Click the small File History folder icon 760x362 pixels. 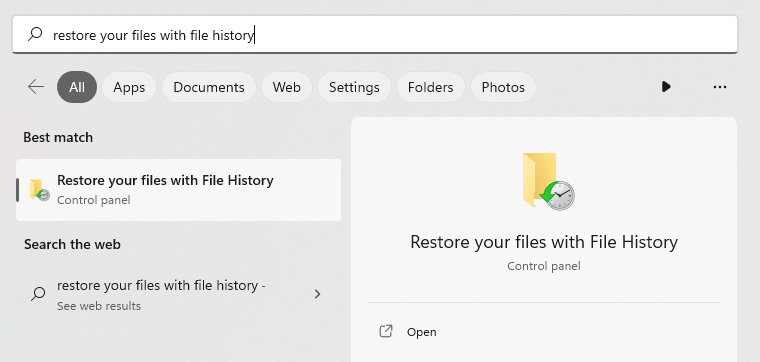[39, 189]
